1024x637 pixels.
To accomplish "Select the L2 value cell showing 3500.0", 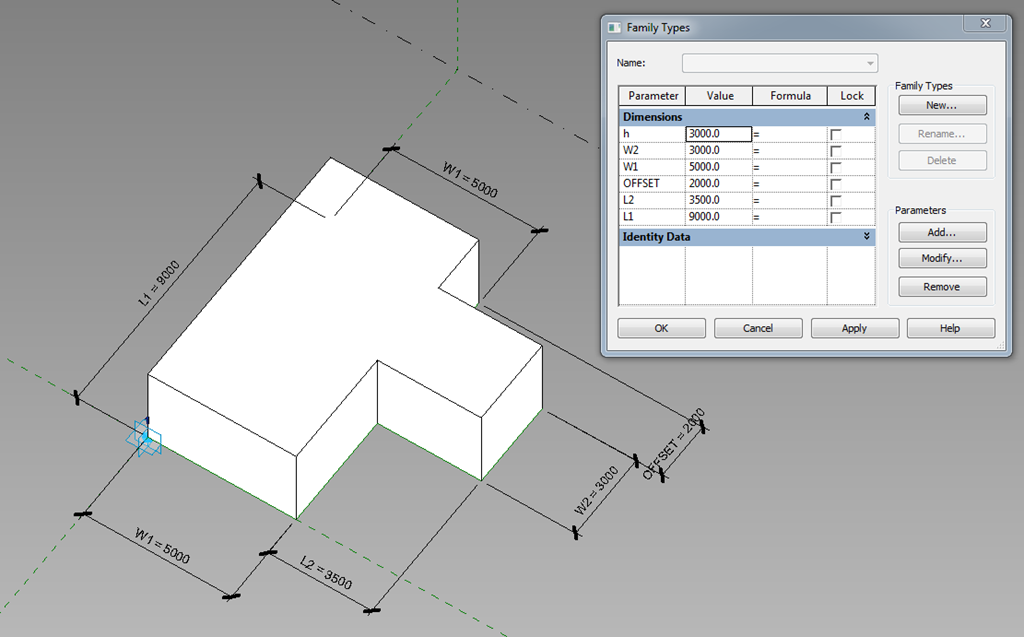I will (718, 200).
